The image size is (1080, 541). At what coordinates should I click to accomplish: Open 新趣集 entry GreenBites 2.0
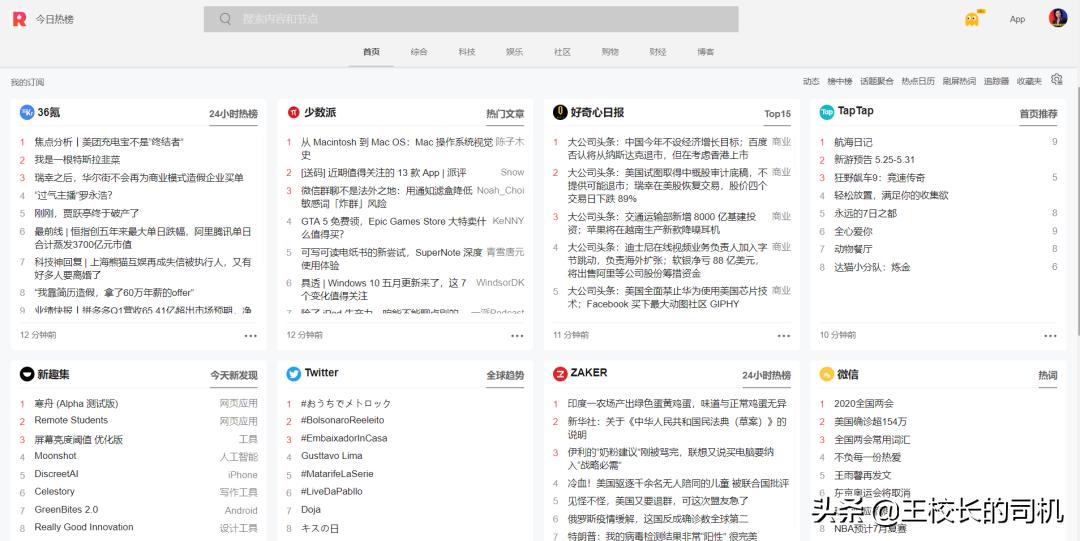[66, 510]
